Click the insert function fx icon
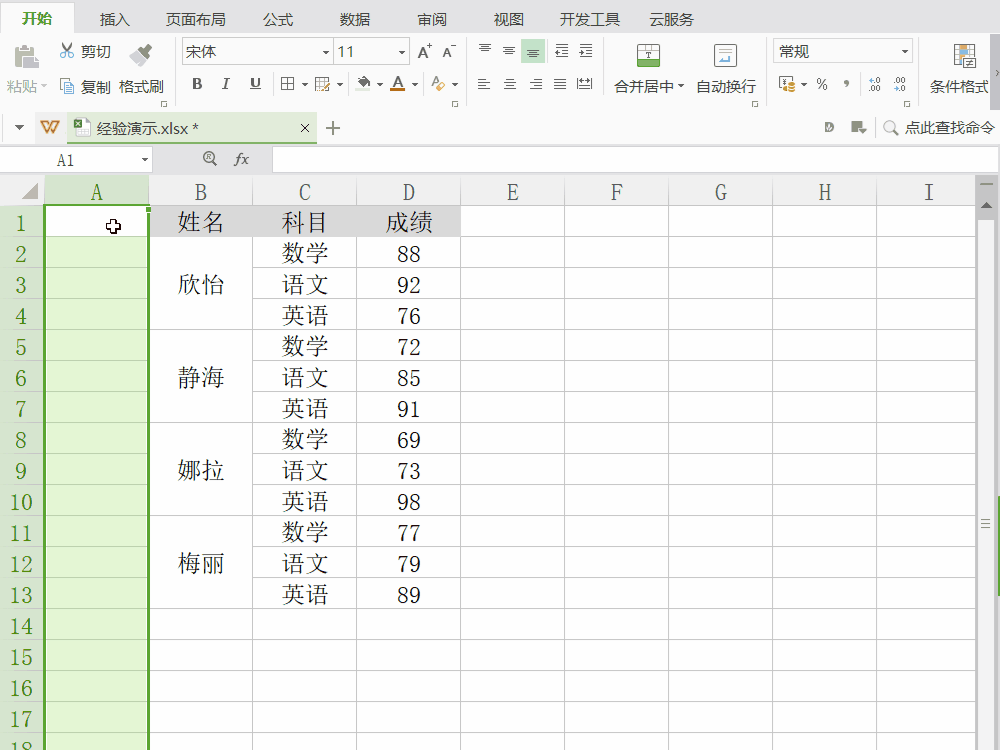This screenshot has width=1000, height=750. (241, 159)
